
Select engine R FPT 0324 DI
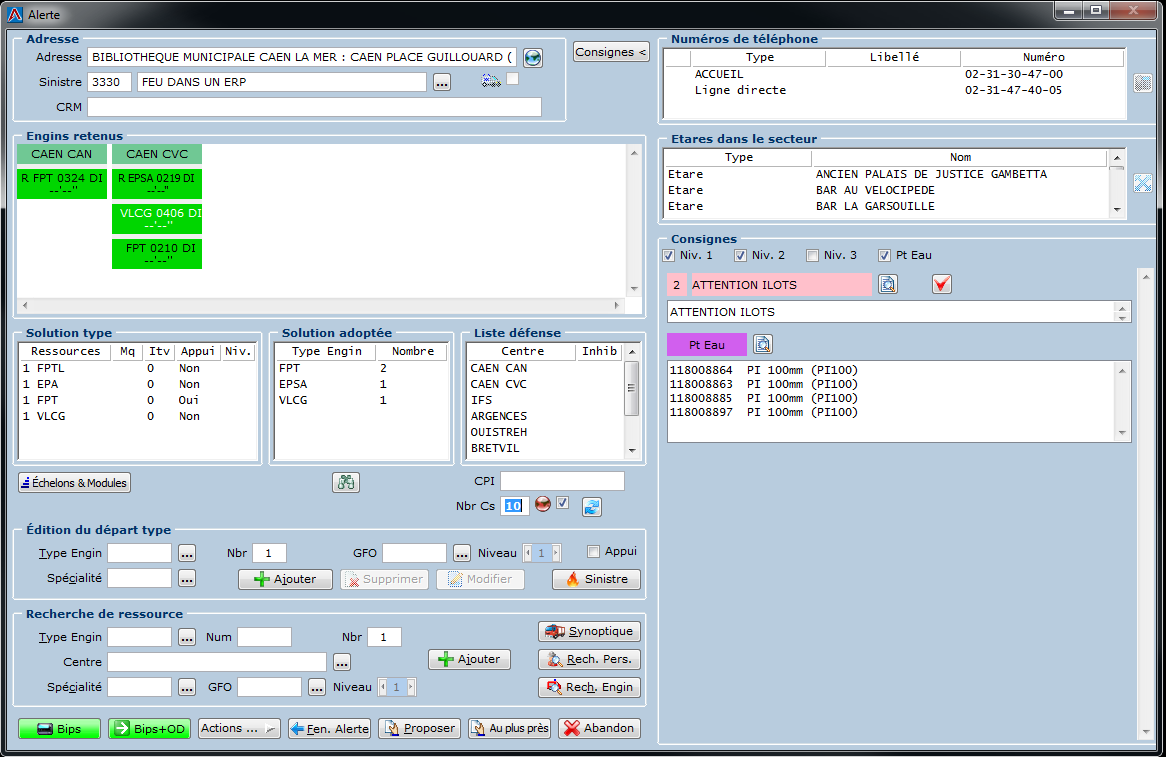coord(62,184)
